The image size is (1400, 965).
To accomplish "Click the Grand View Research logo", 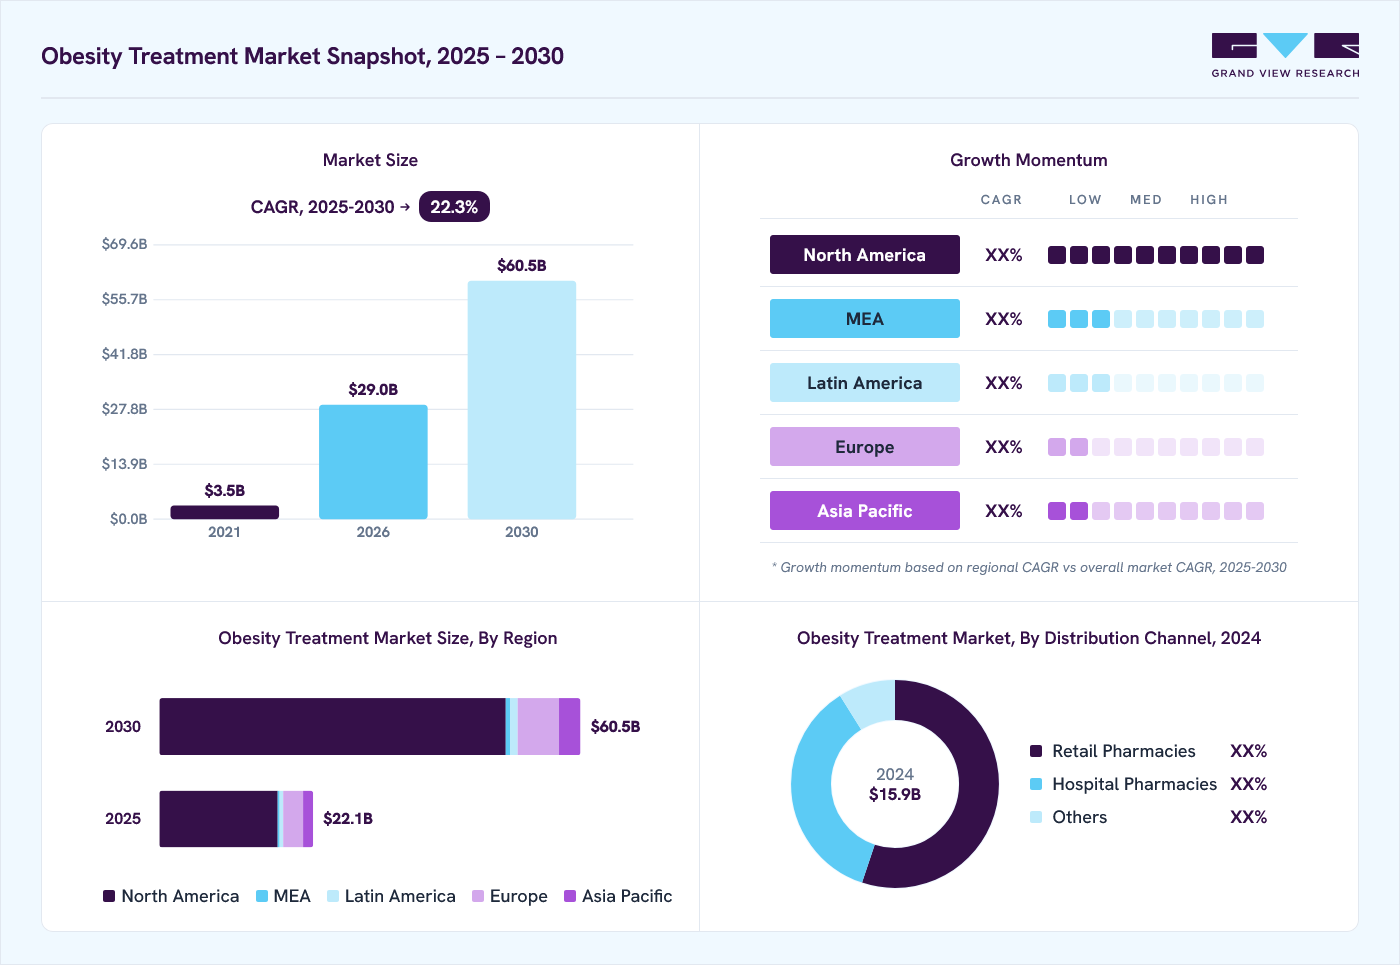I will click(1285, 56).
